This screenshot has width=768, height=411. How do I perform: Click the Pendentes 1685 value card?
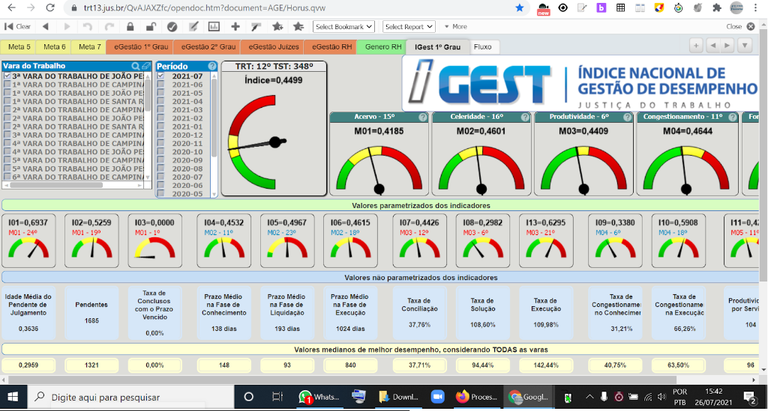pyautogui.click(x=92, y=313)
